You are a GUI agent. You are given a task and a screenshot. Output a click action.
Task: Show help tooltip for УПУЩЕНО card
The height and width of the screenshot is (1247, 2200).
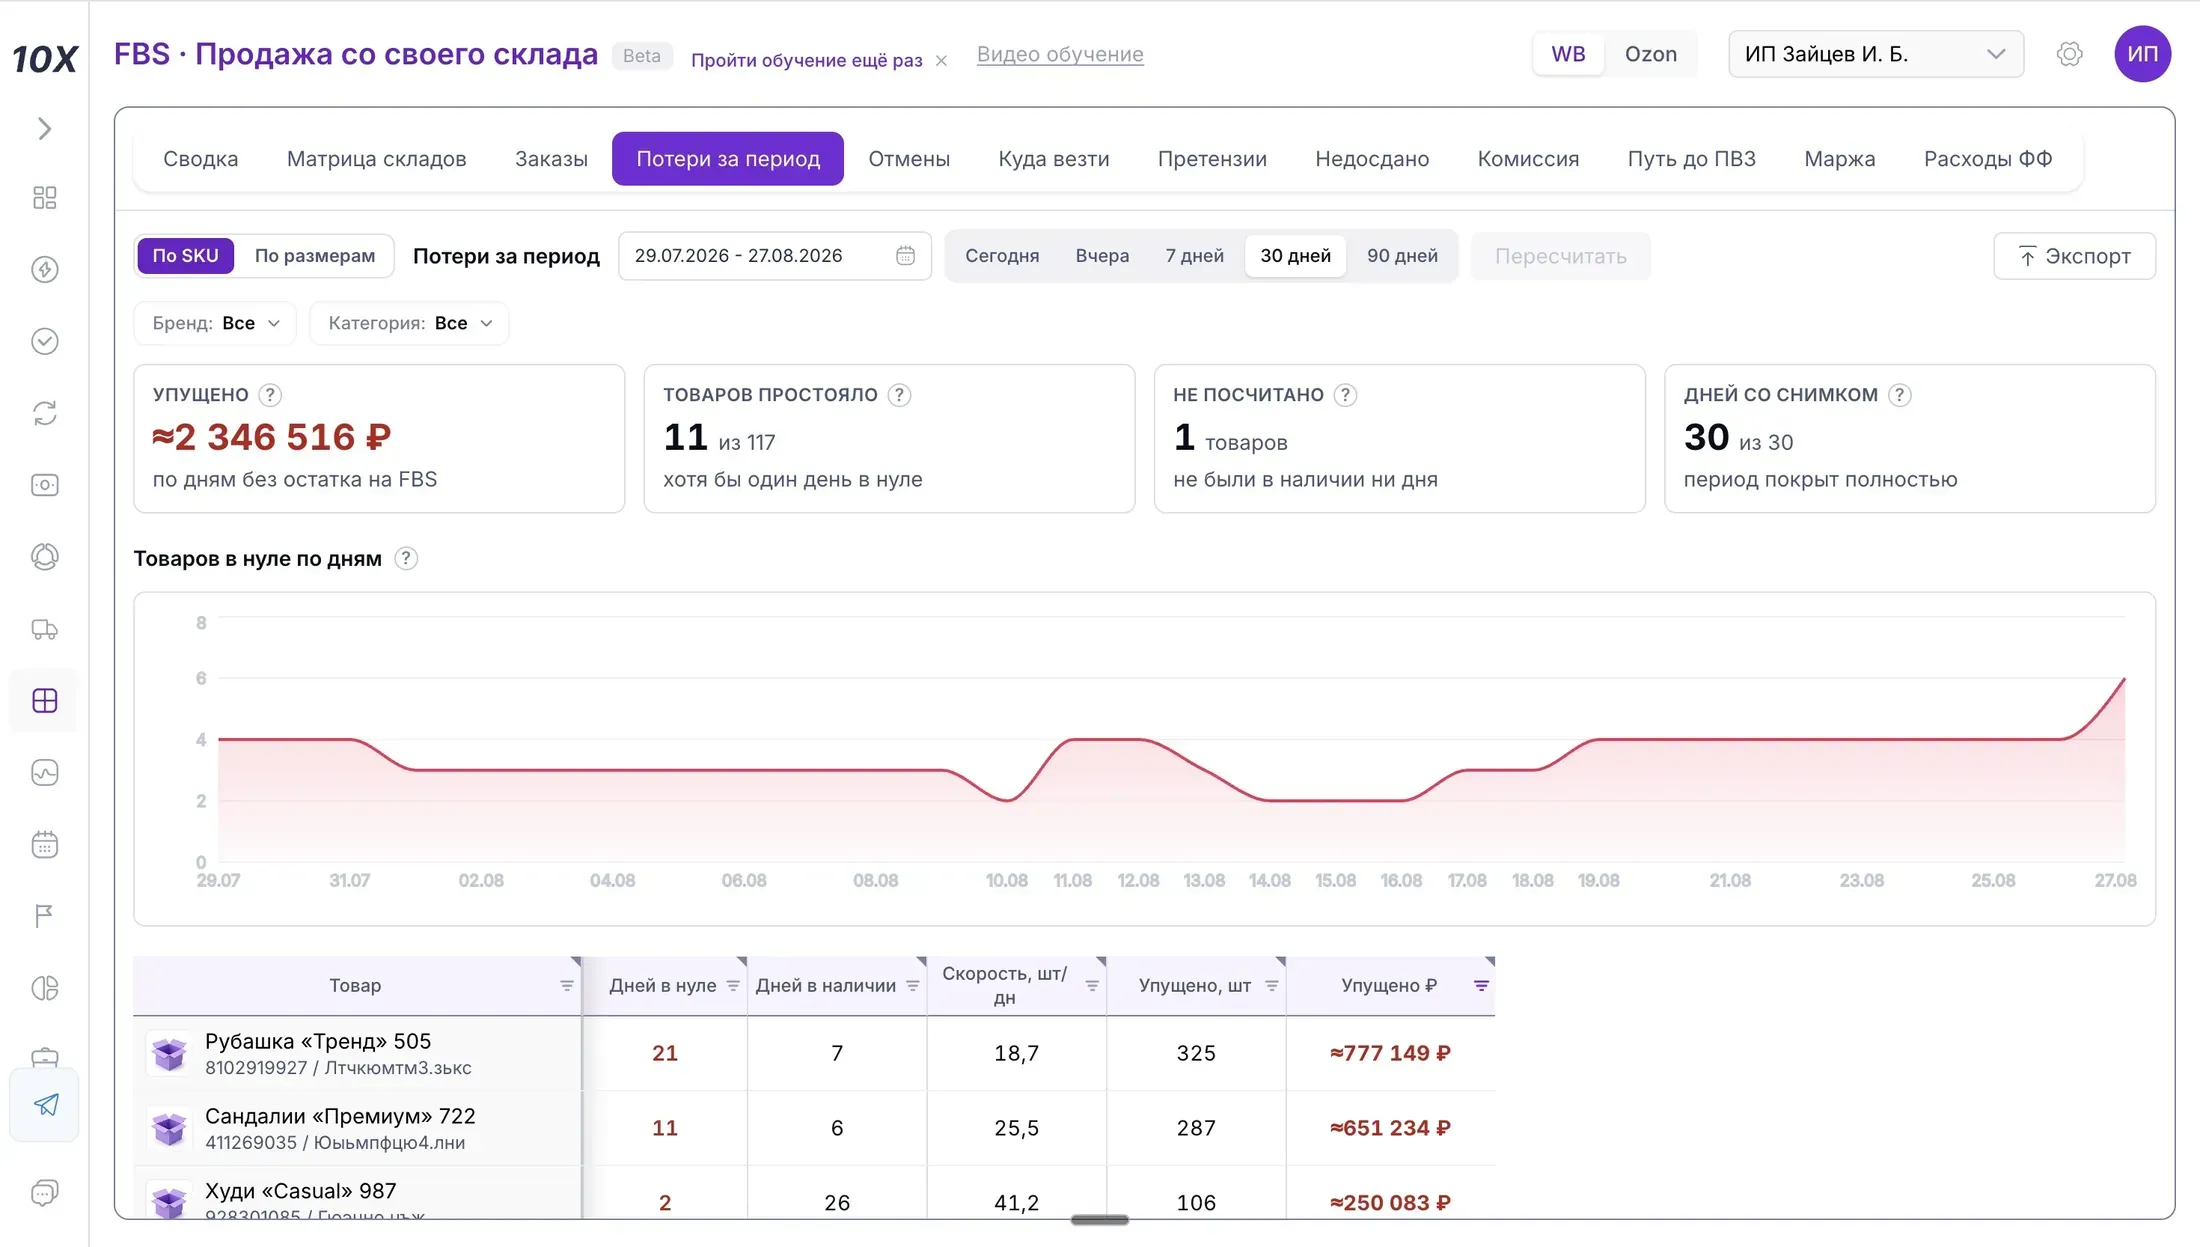[x=270, y=395]
